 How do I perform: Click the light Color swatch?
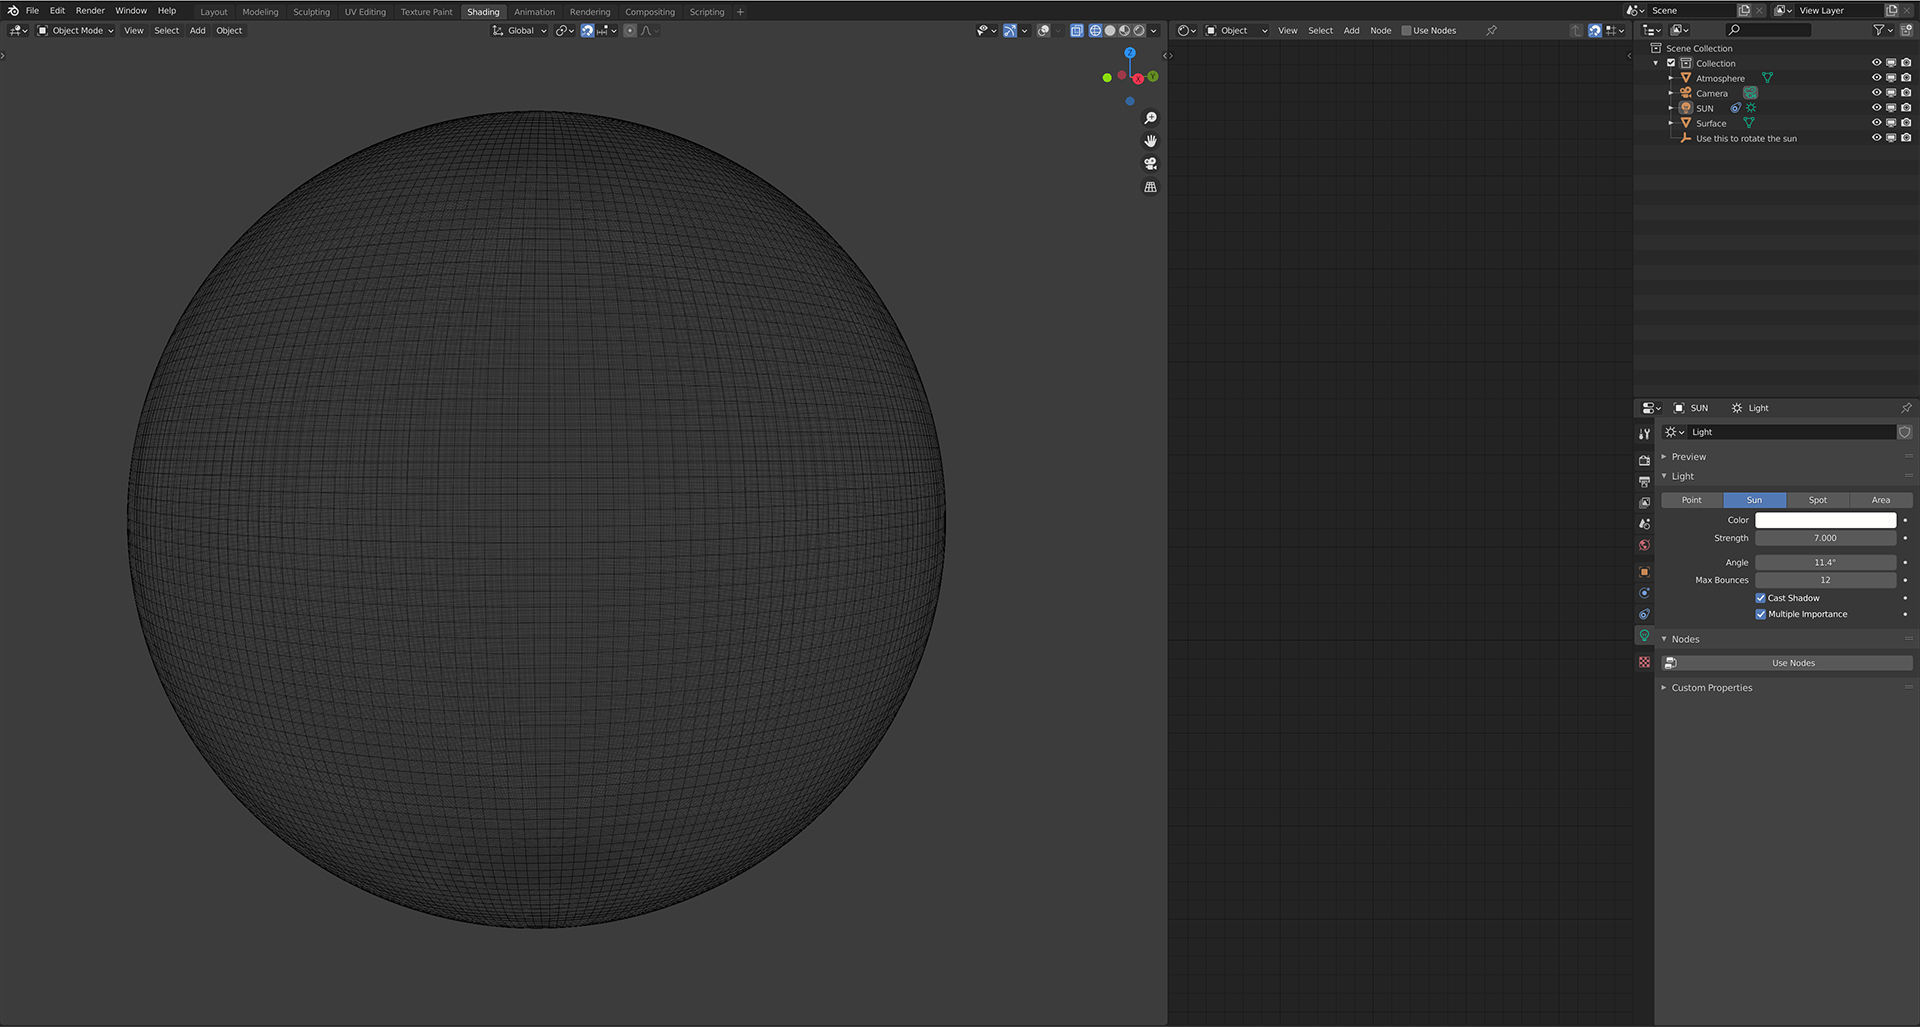click(1825, 520)
